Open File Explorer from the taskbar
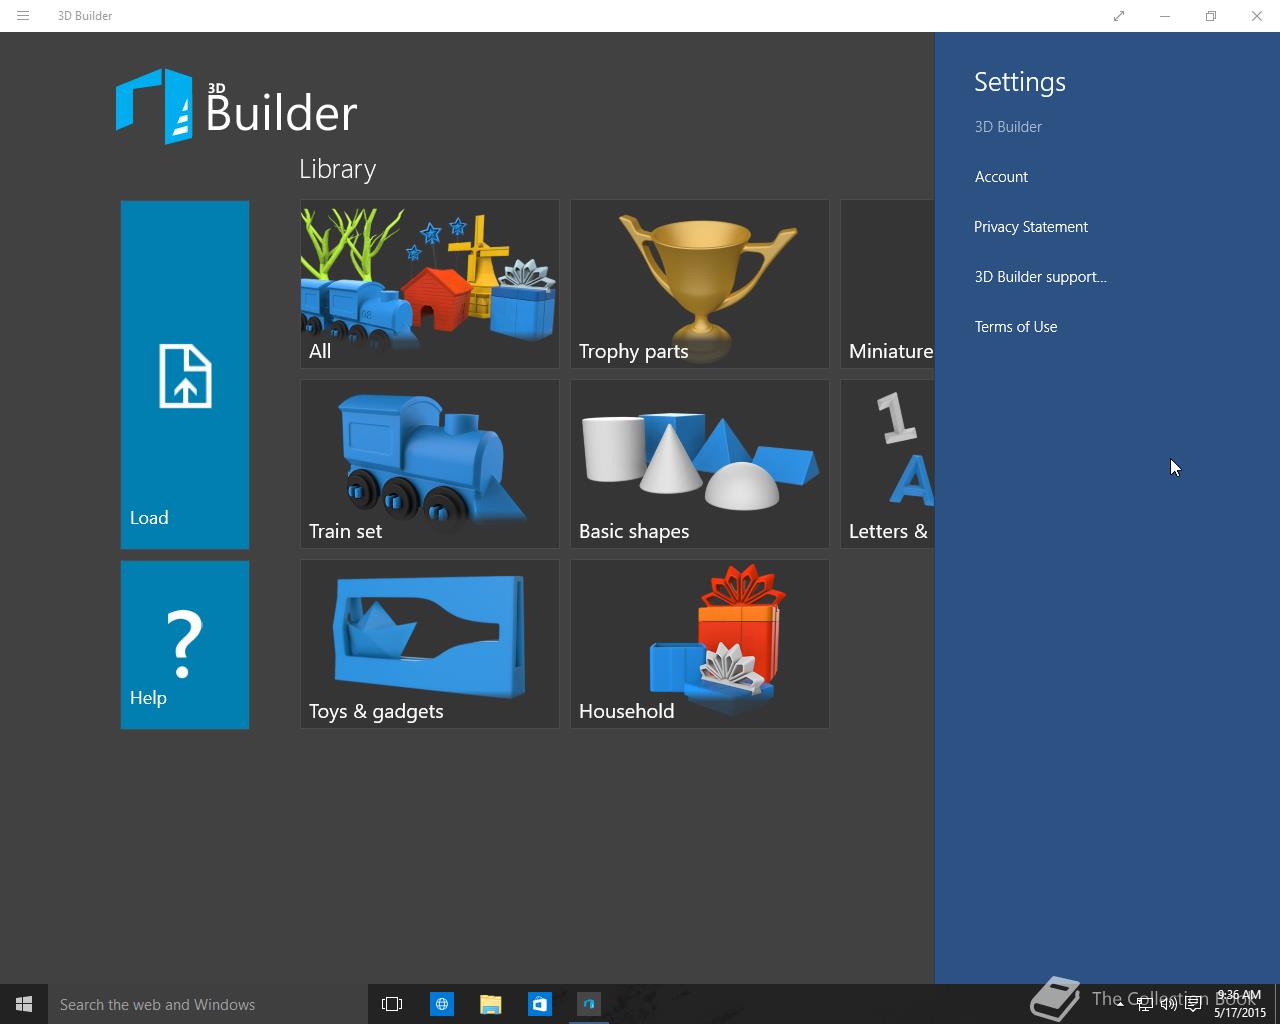1280x1024 pixels. (490, 1004)
